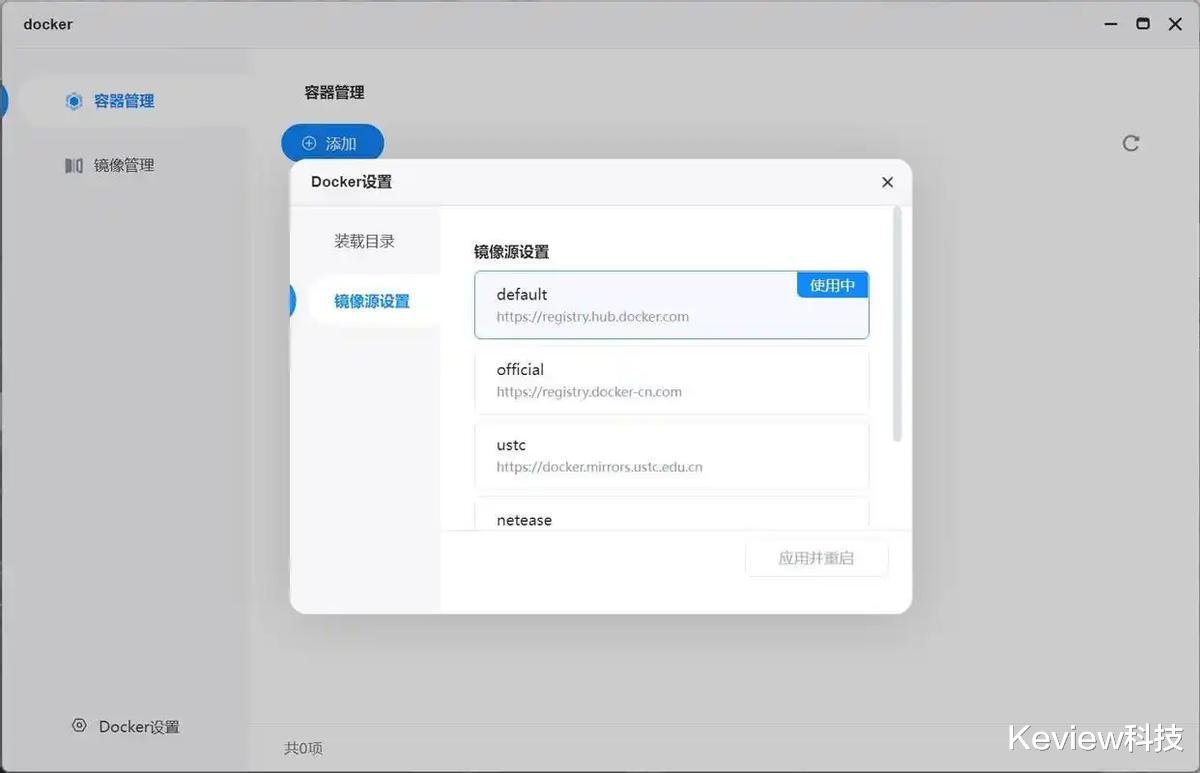1200x773 pixels.
Task: Open Docker设置 at the sidebar bottom
Action: 126,727
